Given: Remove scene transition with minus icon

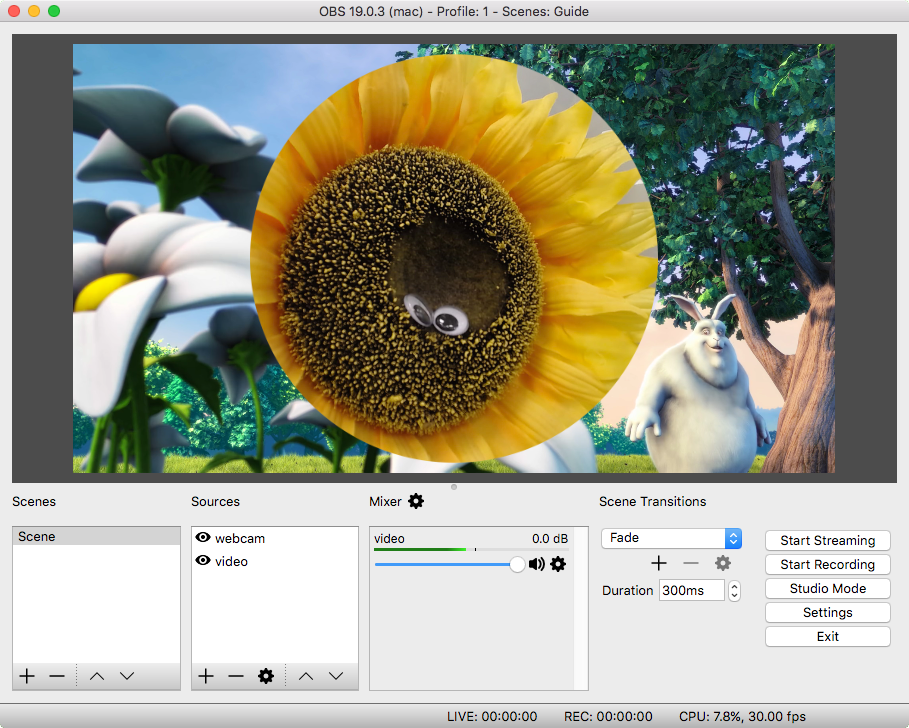Looking at the screenshot, I should click(x=690, y=563).
